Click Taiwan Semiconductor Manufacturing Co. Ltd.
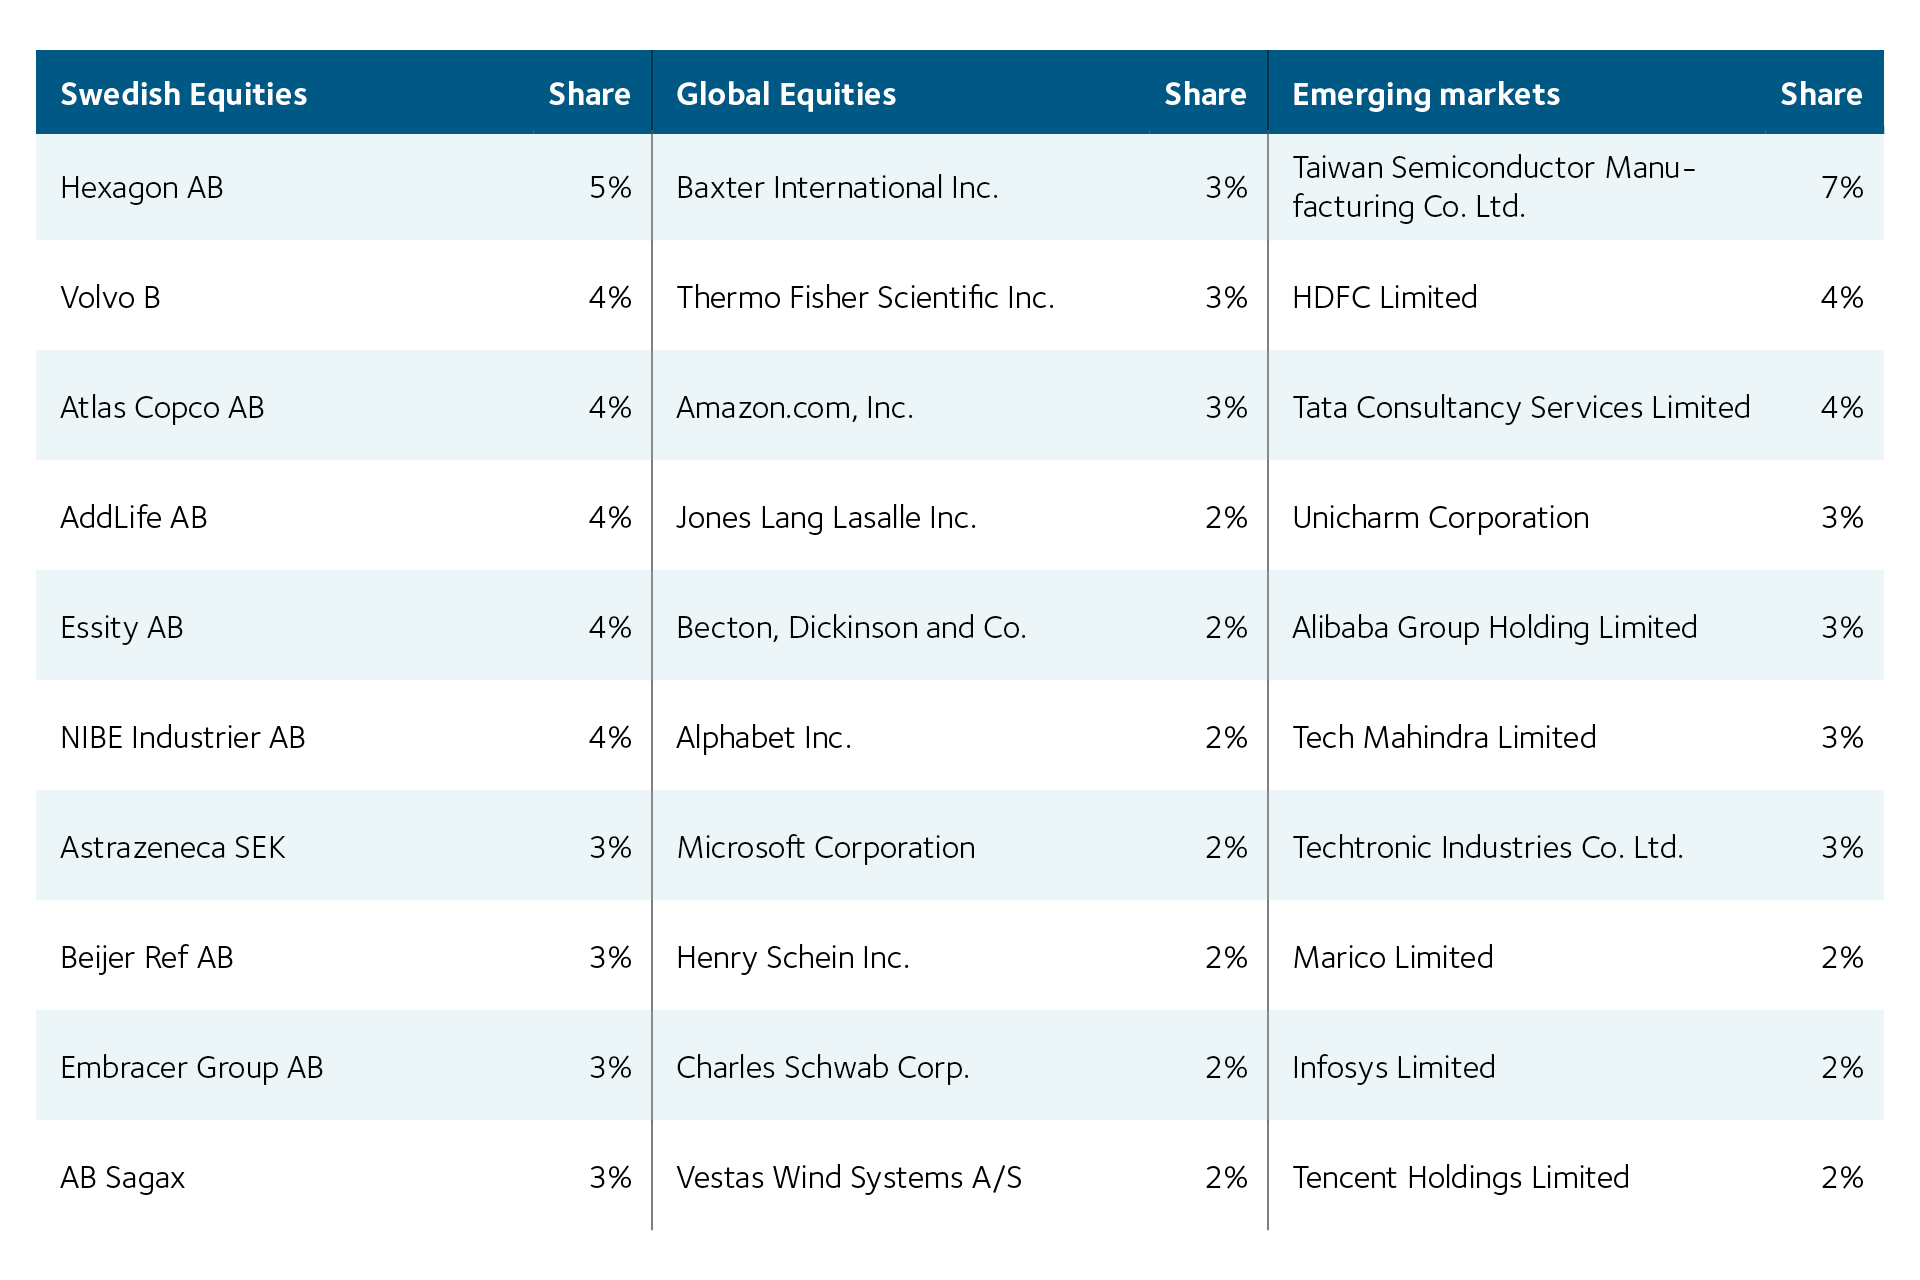Viewport: 1920px width, 1280px height. (1494, 187)
